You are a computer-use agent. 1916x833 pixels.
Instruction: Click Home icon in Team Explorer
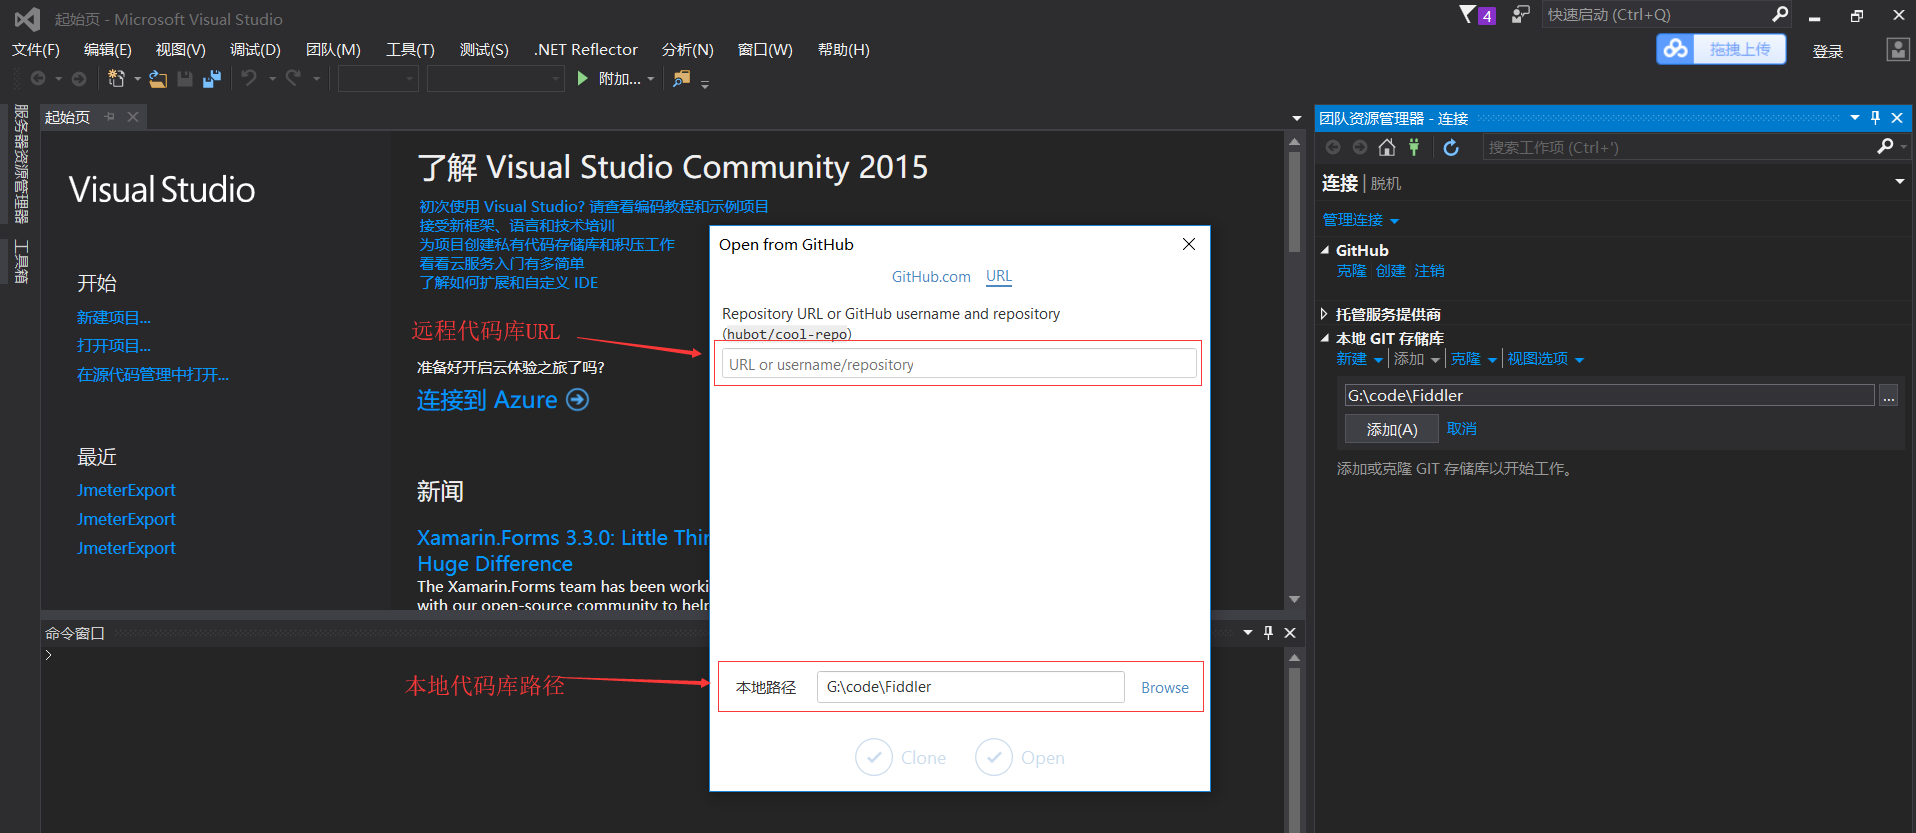pos(1387,148)
